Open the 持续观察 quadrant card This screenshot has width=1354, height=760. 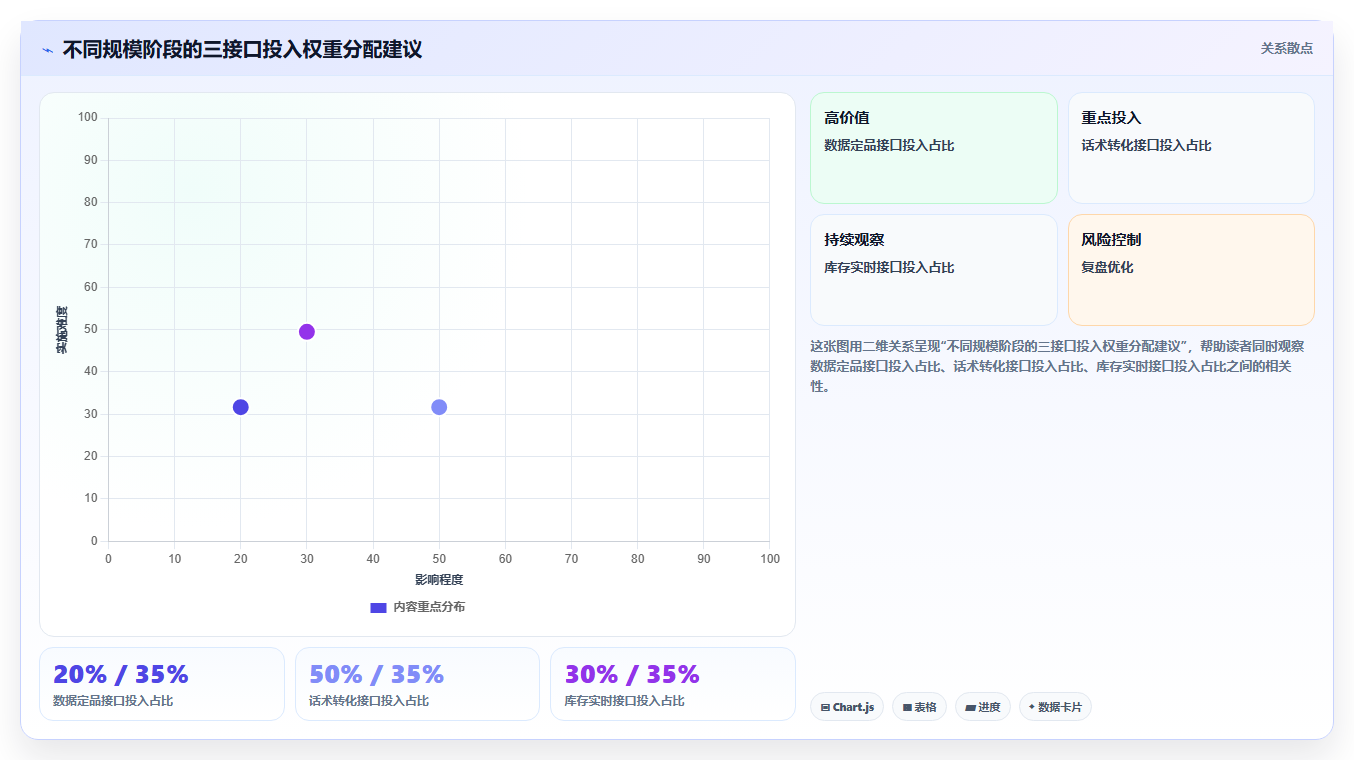933,270
